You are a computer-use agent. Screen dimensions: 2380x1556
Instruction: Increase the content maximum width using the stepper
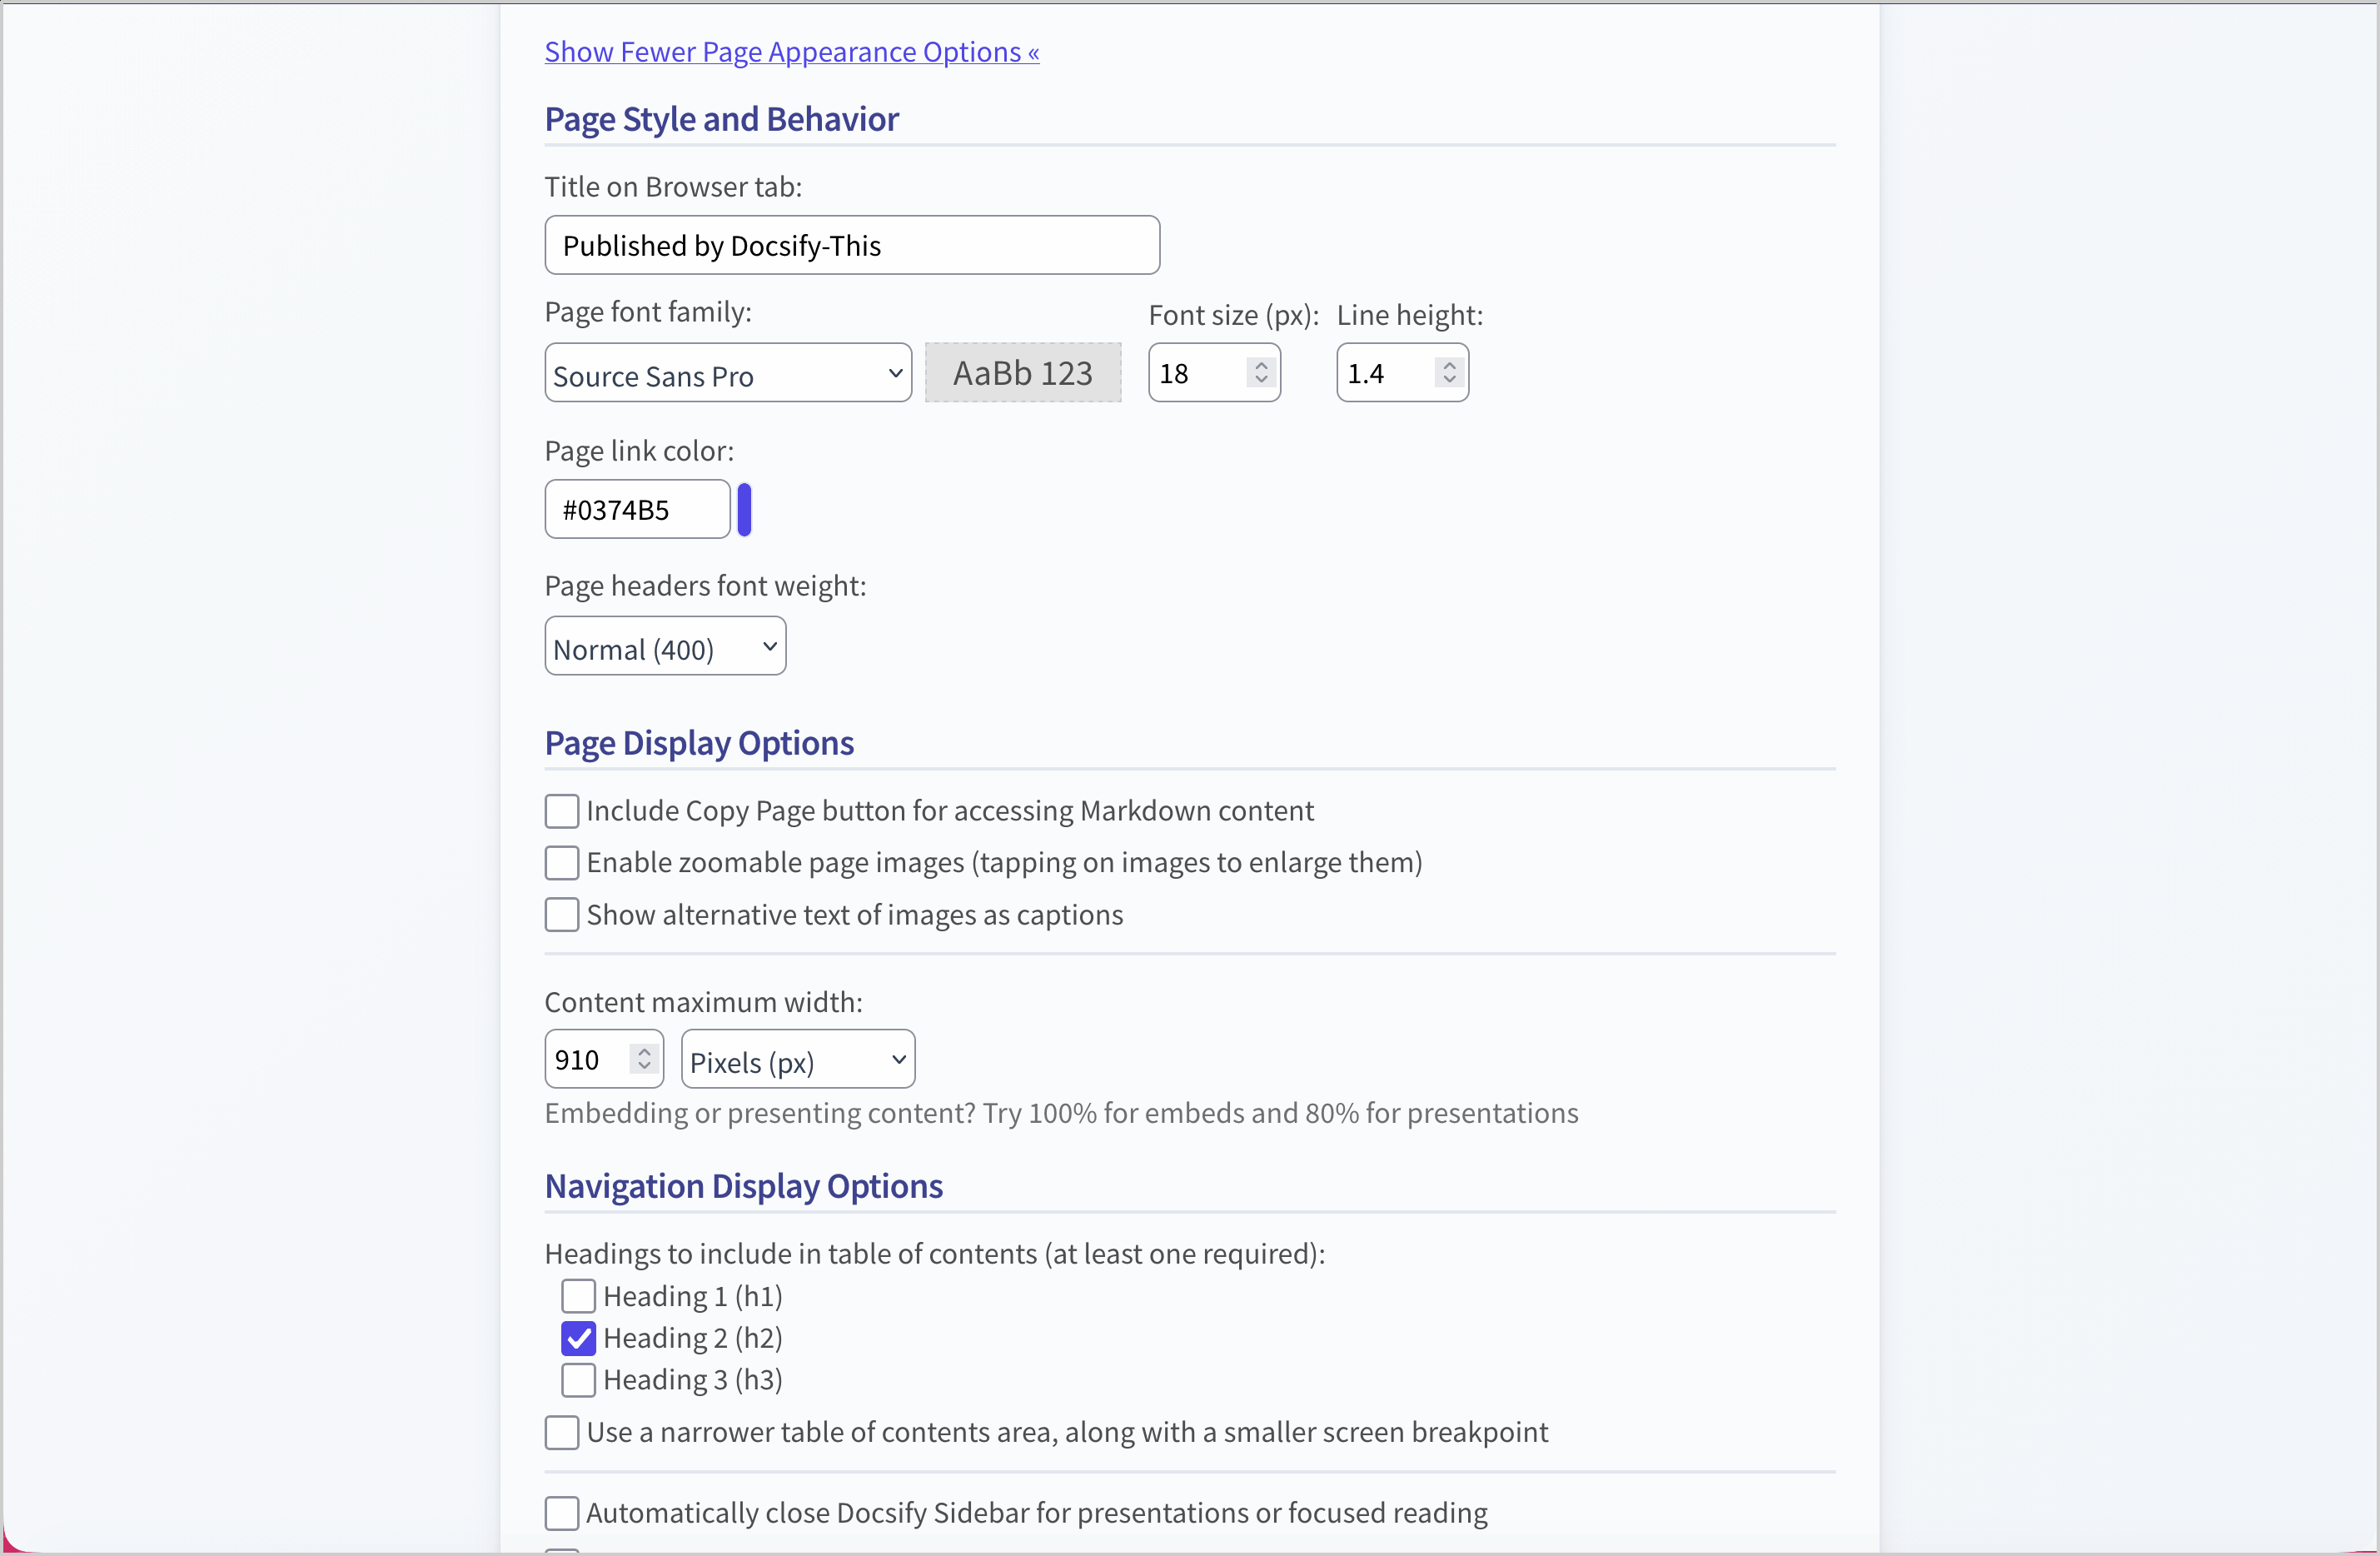coord(645,1050)
